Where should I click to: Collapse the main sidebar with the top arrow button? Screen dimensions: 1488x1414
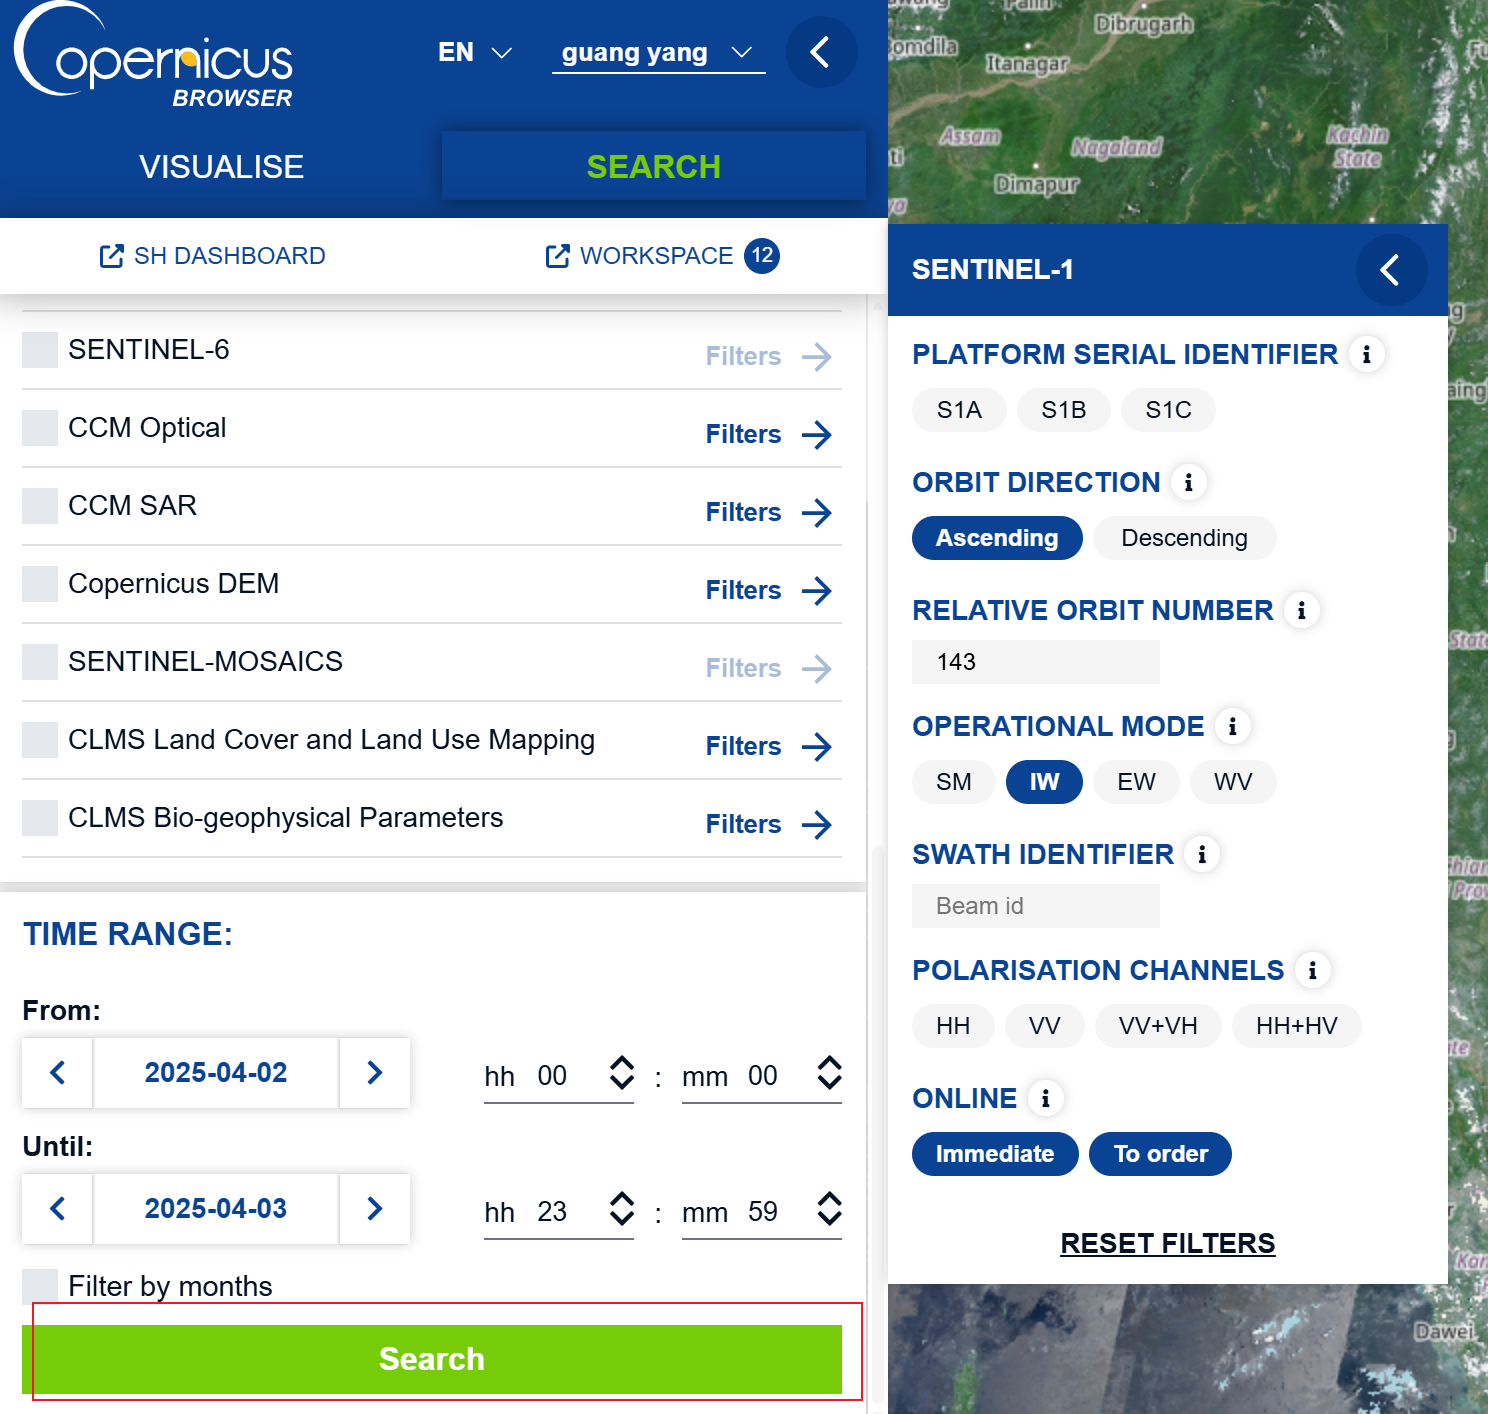[821, 52]
